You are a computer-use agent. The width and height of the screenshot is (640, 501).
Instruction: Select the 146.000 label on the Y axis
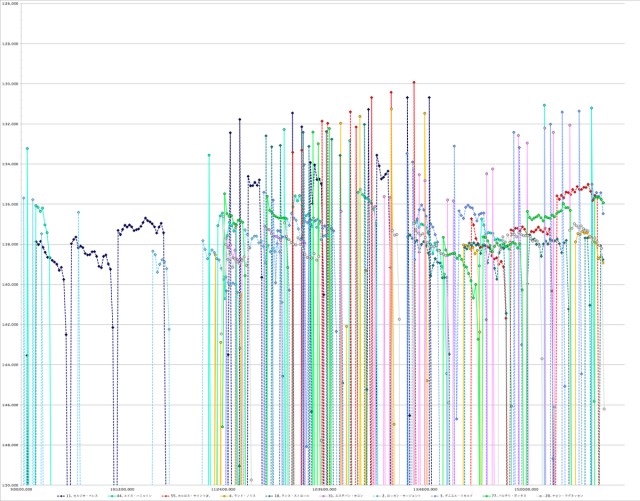coord(11,405)
